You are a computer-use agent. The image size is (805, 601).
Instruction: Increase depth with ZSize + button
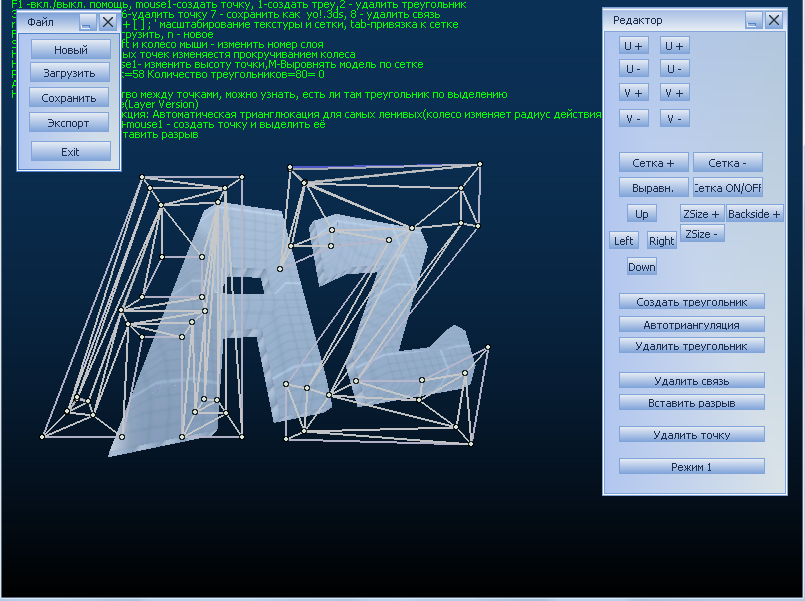pos(701,214)
